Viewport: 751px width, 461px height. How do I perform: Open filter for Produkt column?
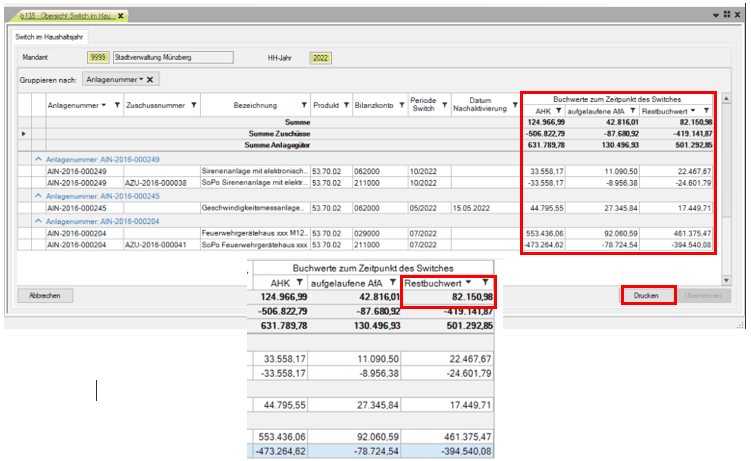click(345, 105)
